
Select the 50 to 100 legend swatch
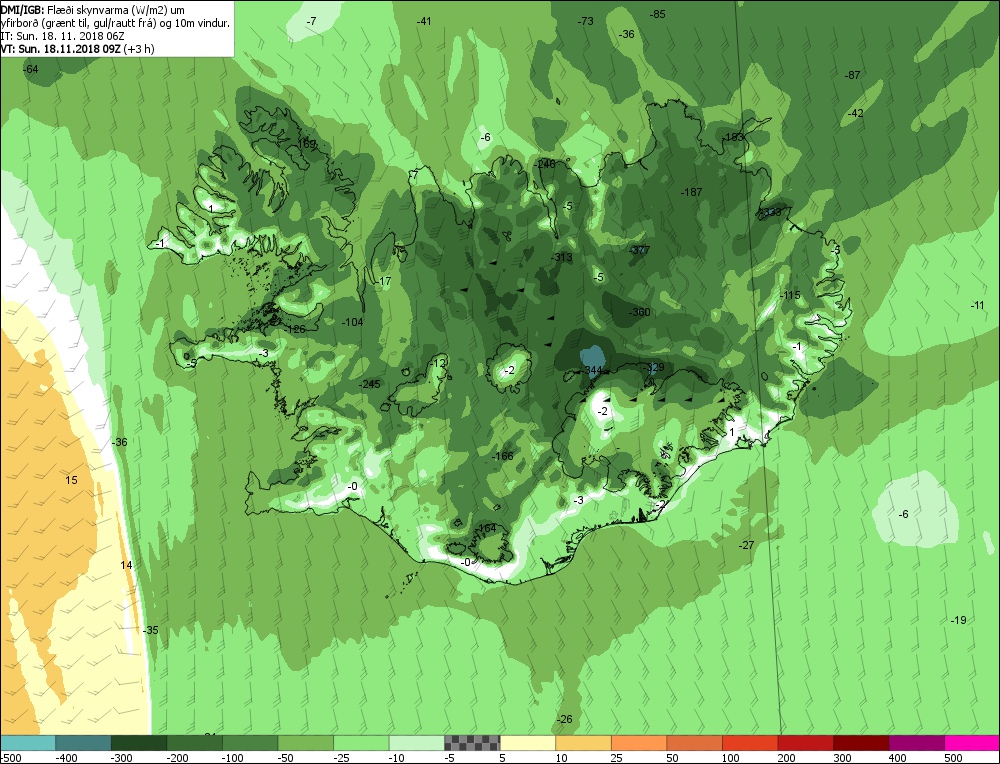694,743
